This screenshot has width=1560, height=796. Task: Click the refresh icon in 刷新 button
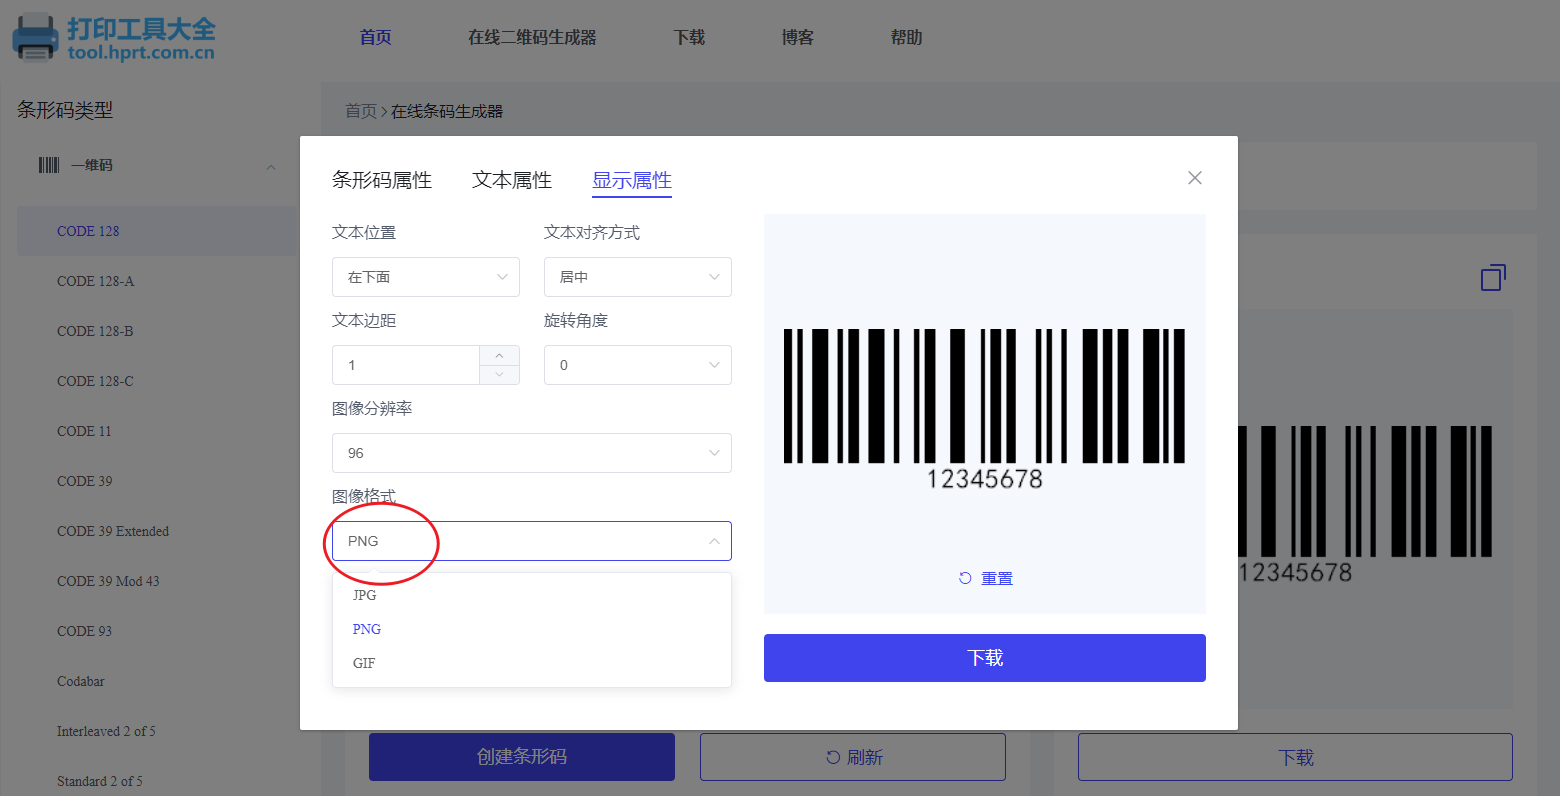click(833, 758)
